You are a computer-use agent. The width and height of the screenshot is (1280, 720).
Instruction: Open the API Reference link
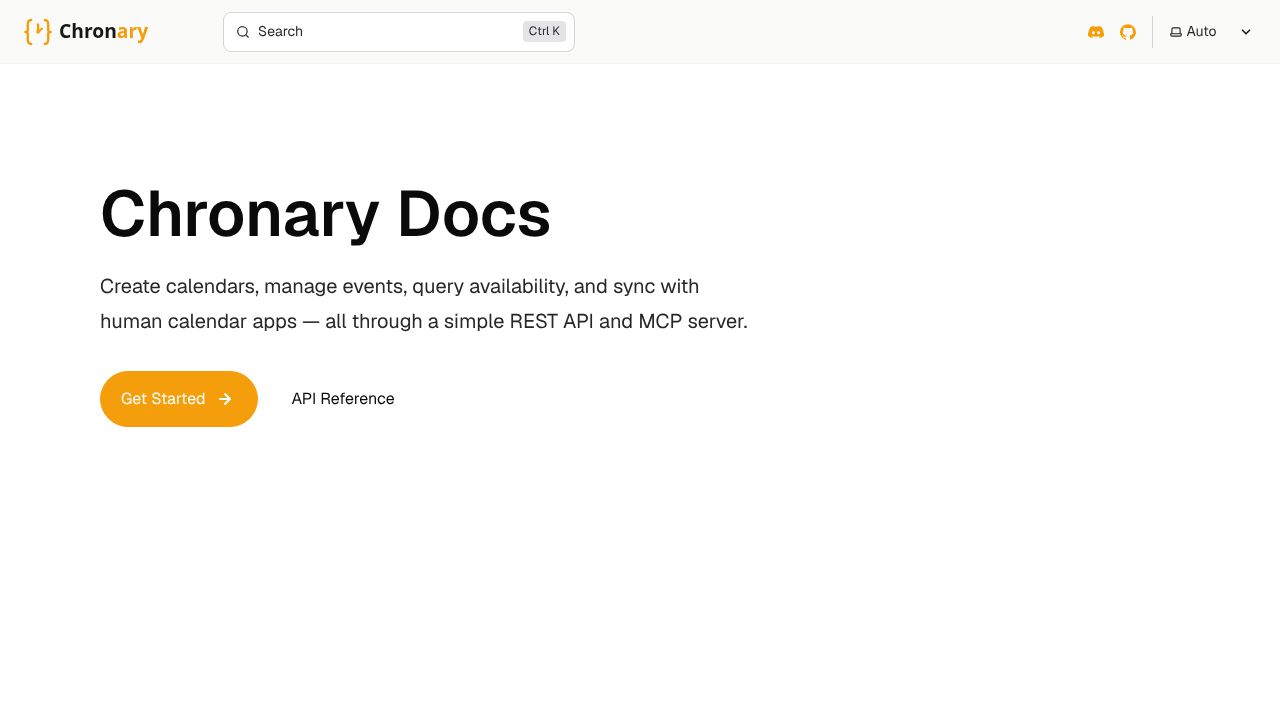click(343, 399)
